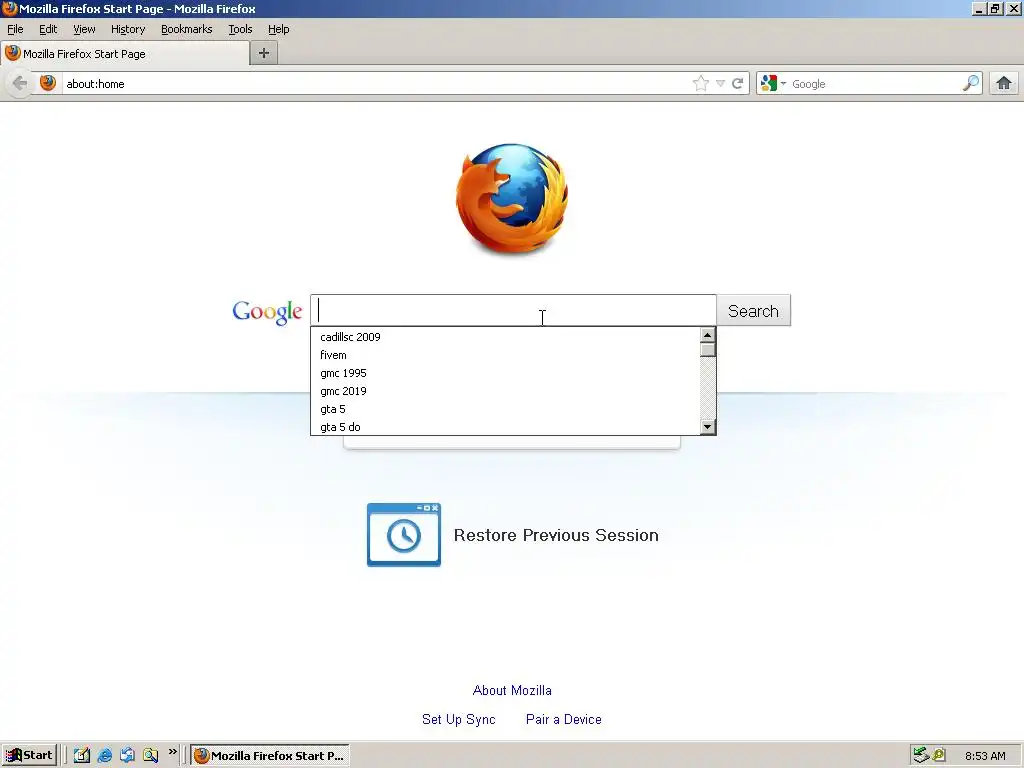Click Restore Previous Session text
1024x768 pixels.
click(556, 536)
